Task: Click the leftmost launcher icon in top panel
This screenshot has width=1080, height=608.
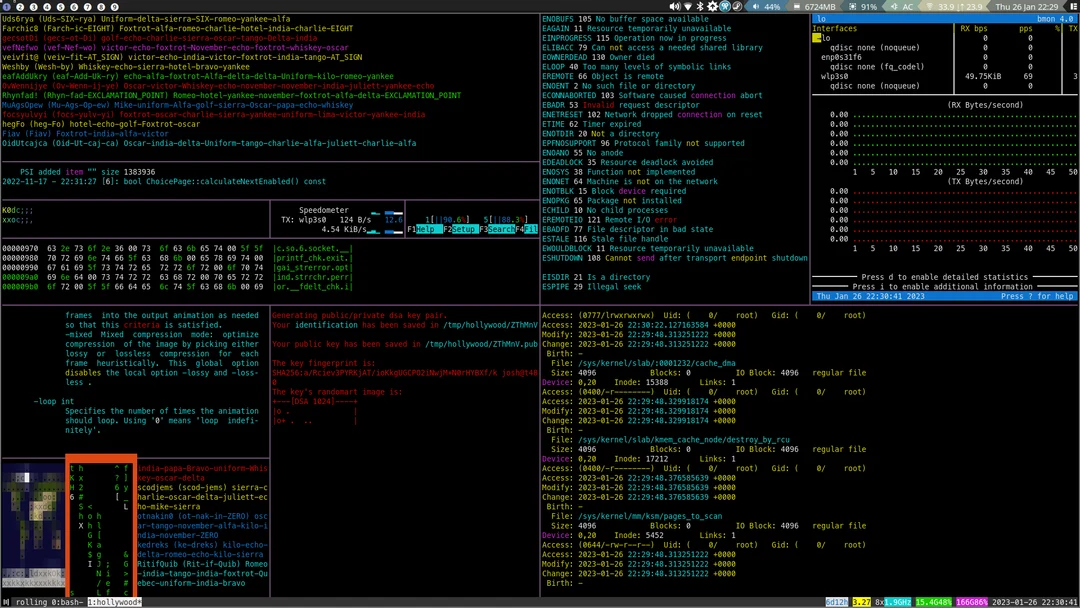Action: coord(7,6)
